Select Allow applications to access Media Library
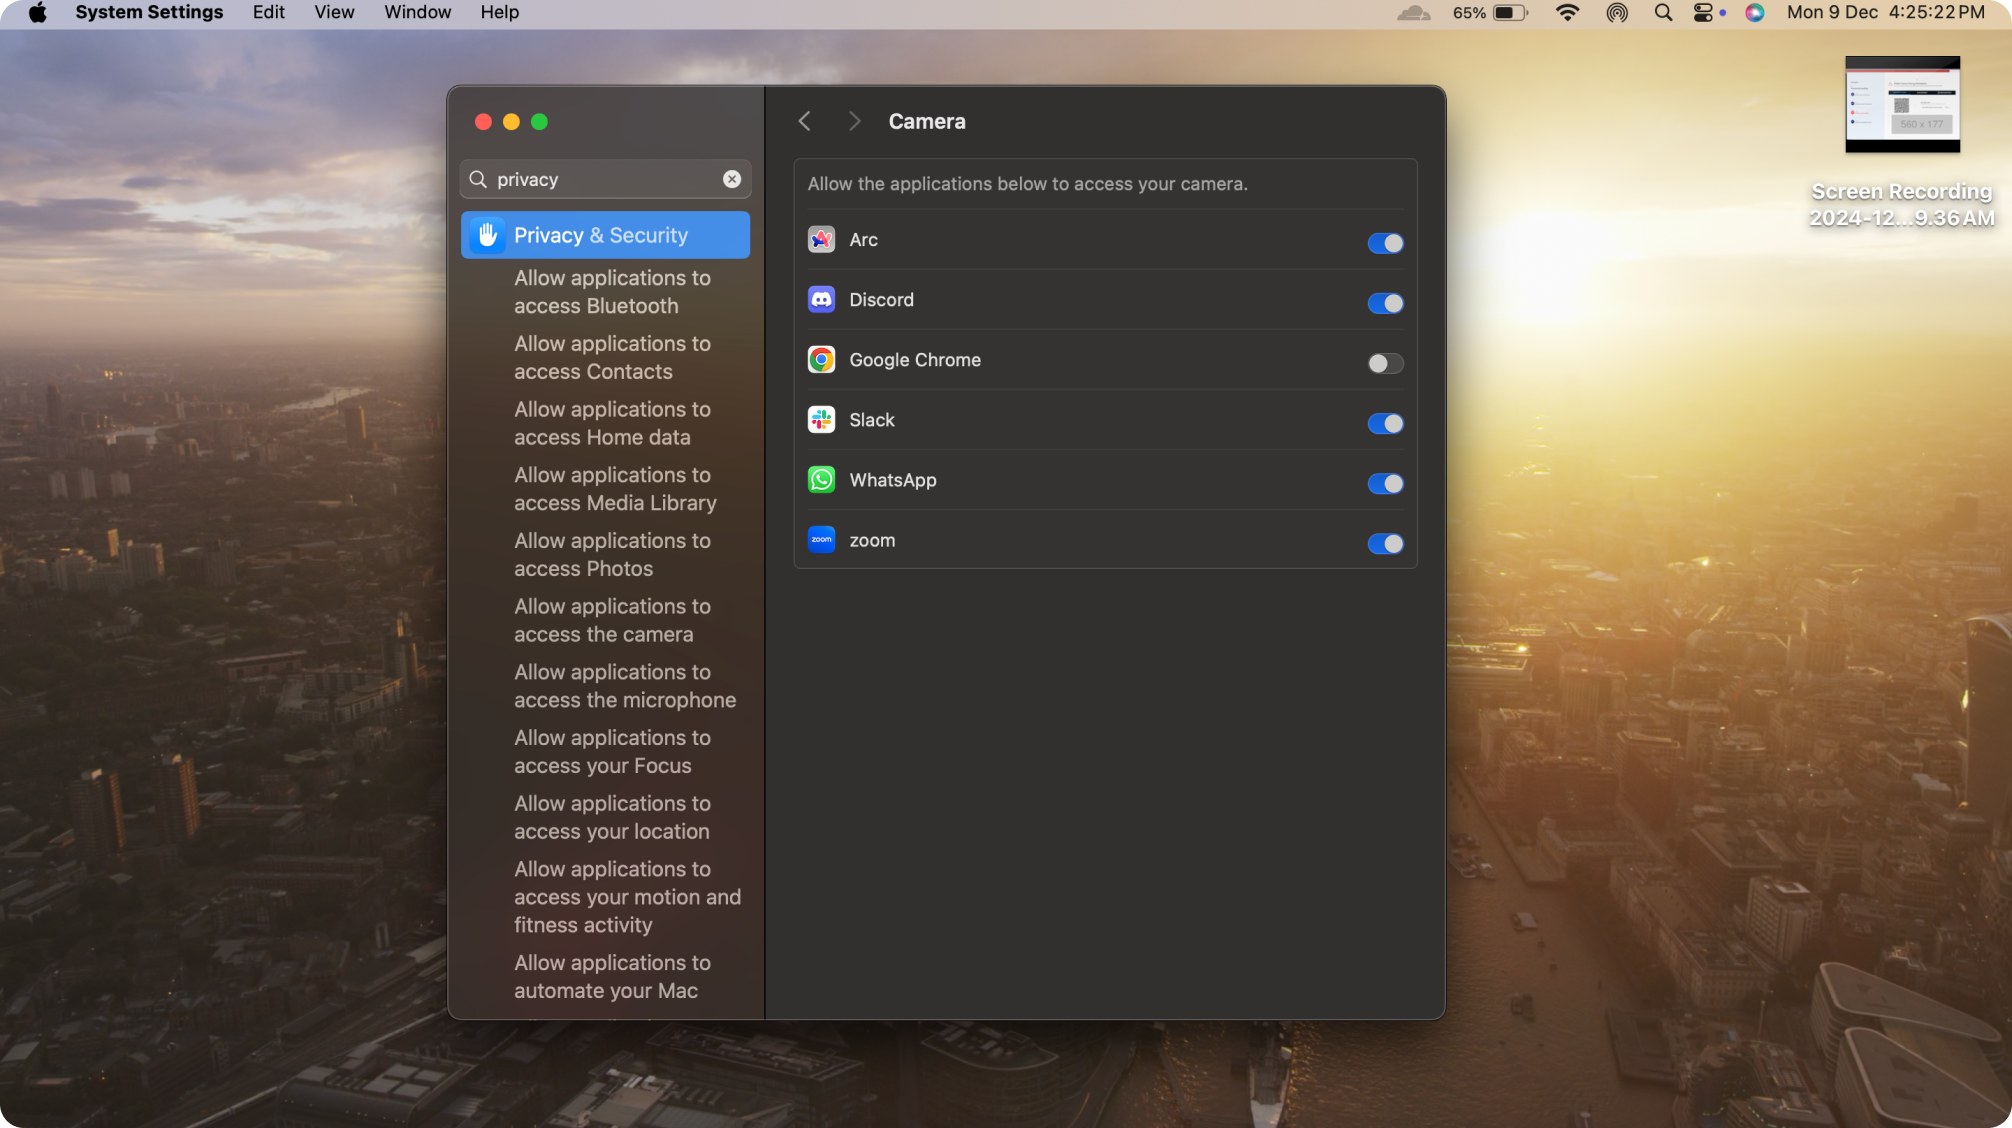Screen dimensions: 2012x1128 [615, 489]
